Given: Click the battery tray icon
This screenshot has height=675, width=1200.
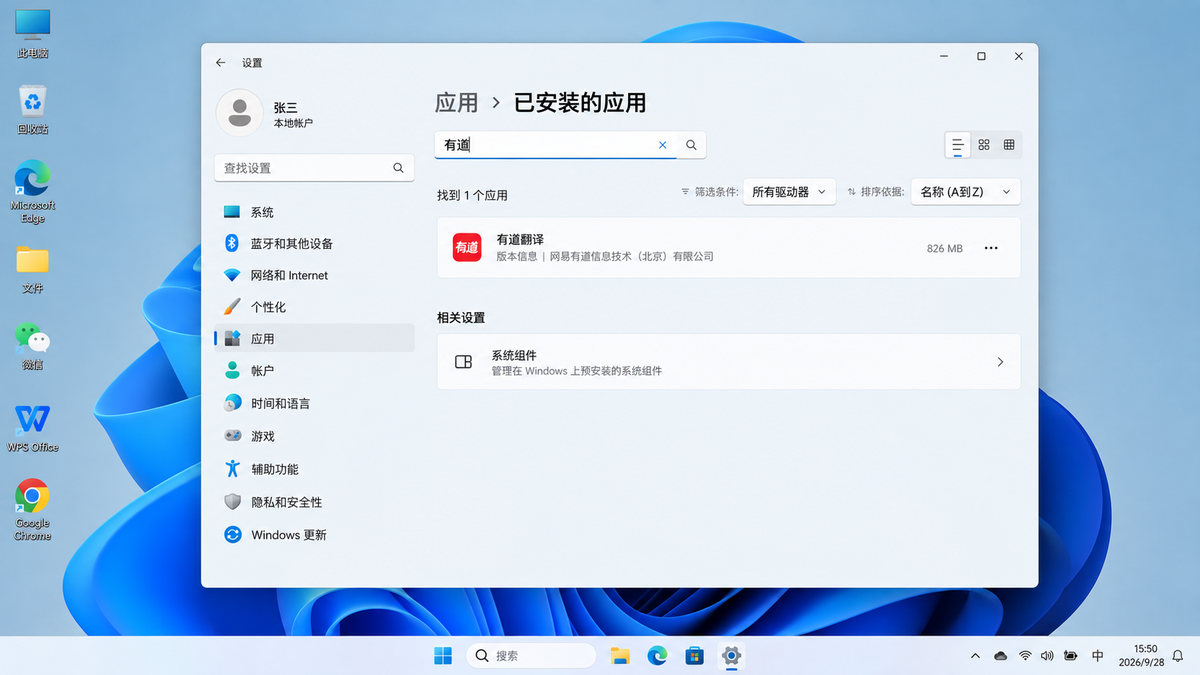Looking at the screenshot, I should click(1071, 656).
